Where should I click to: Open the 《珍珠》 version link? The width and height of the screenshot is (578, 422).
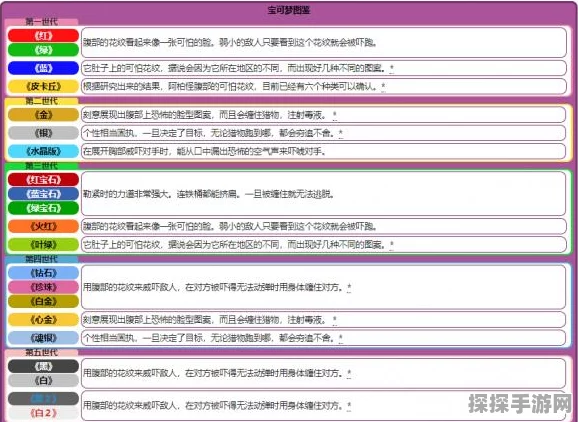click(x=43, y=287)
